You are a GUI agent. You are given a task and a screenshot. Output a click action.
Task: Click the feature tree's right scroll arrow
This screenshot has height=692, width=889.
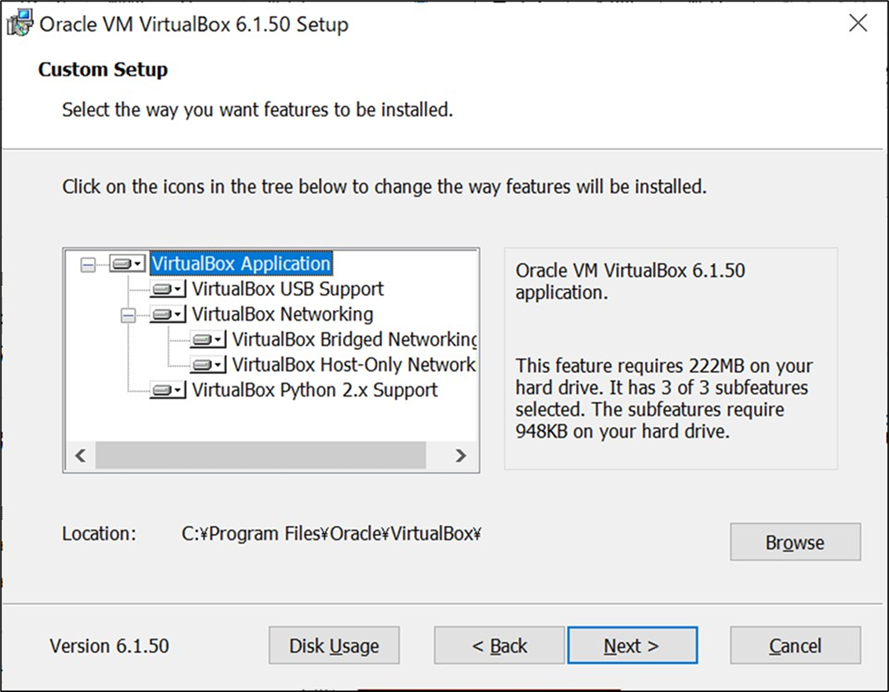click(x=460, y=456)
